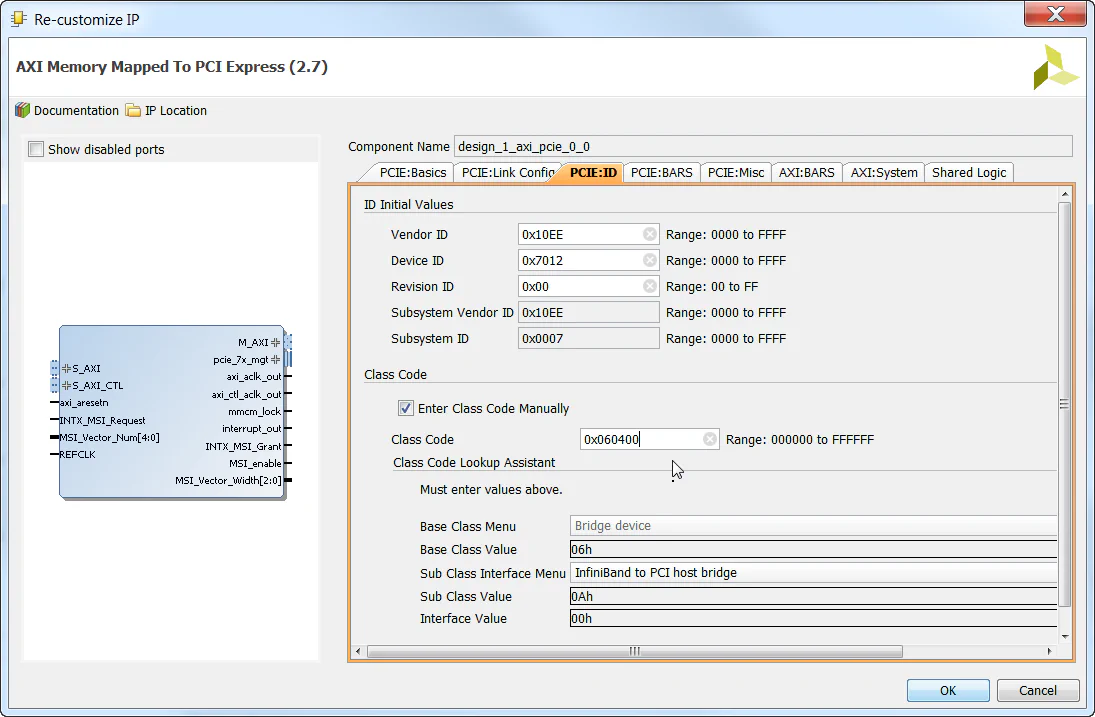The image size is (1095, 717).
Task: Dismiss the dialog via Cancel
Action: (x=1037, y=690)
